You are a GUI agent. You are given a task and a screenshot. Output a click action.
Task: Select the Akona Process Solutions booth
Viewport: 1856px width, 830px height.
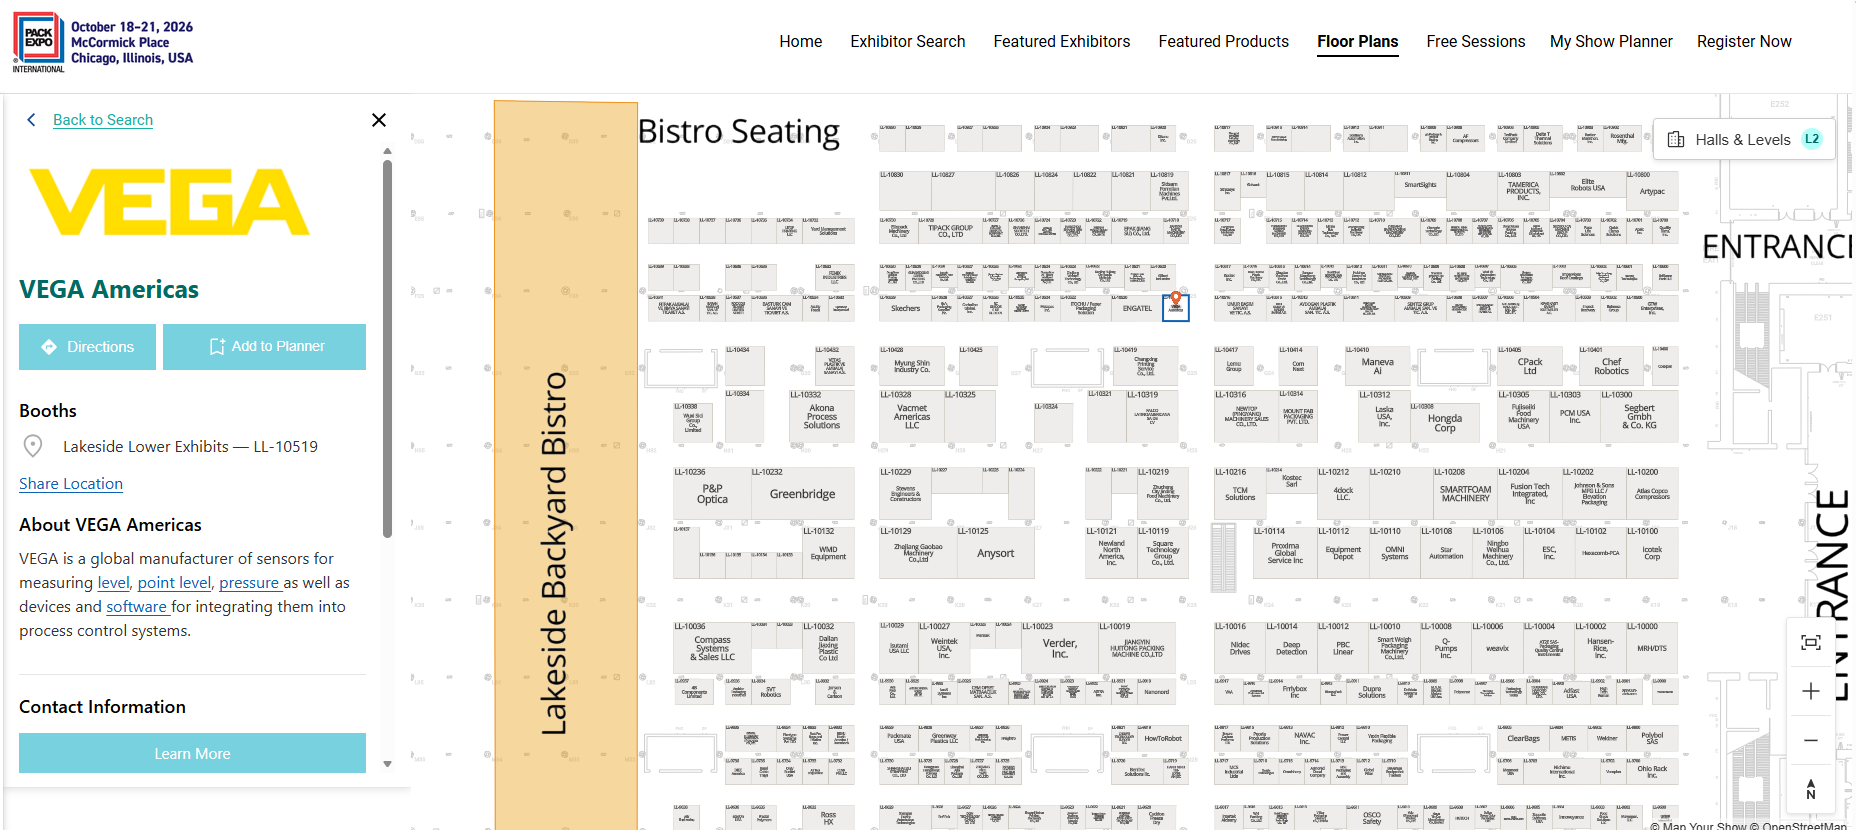point(822,417)
